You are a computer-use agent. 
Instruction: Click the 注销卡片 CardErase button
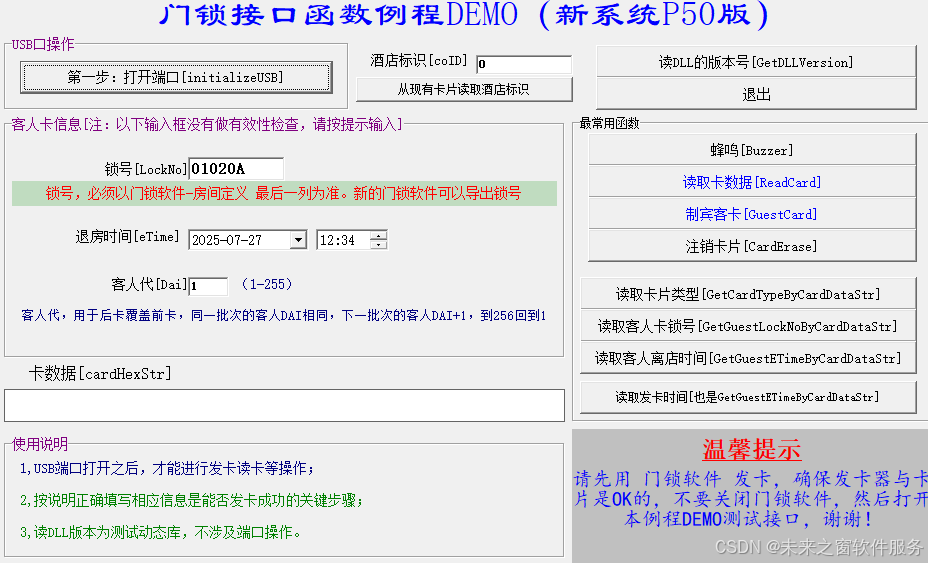(752, 246)
